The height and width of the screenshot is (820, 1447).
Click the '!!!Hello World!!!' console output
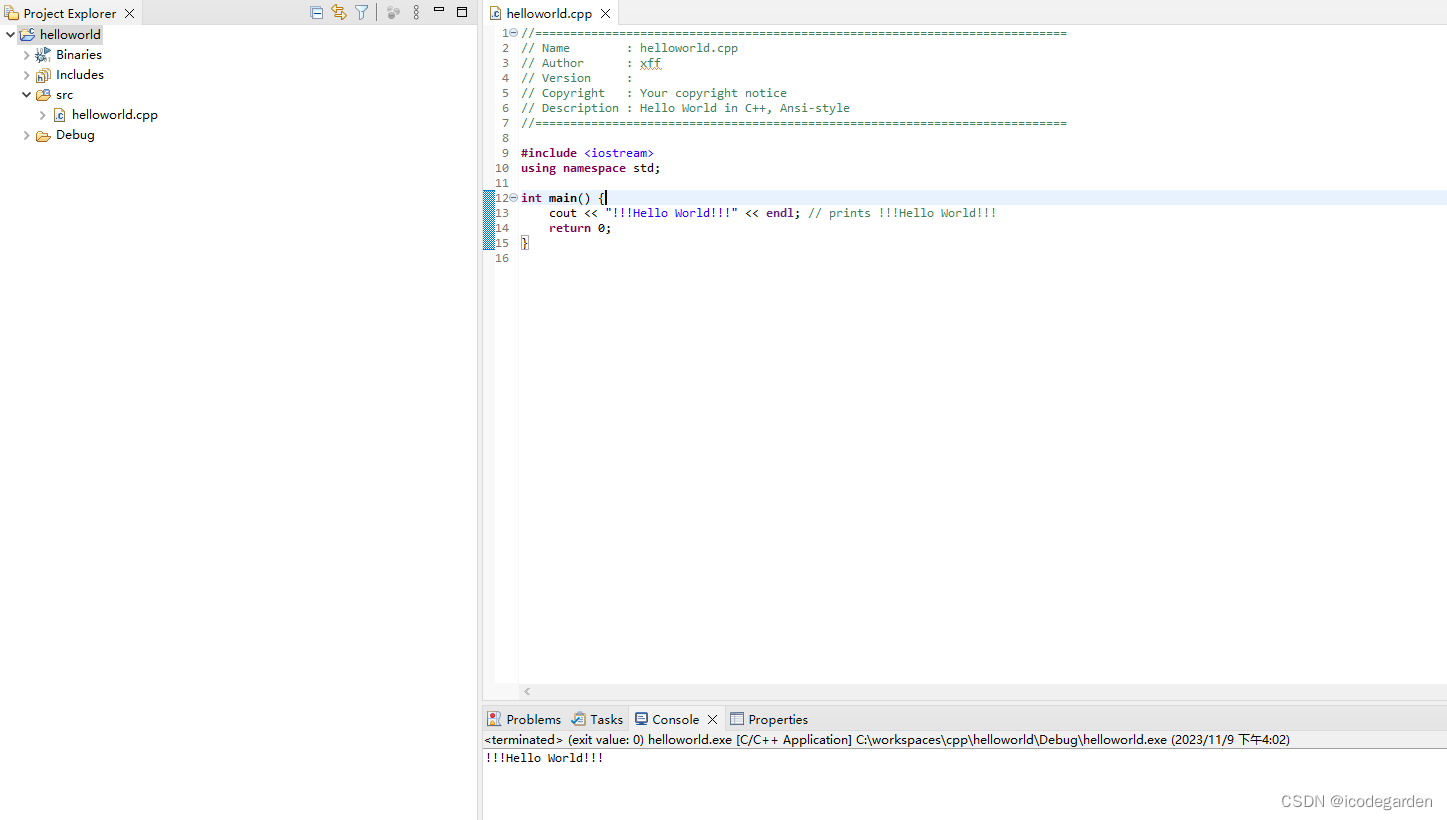(544, 758)
